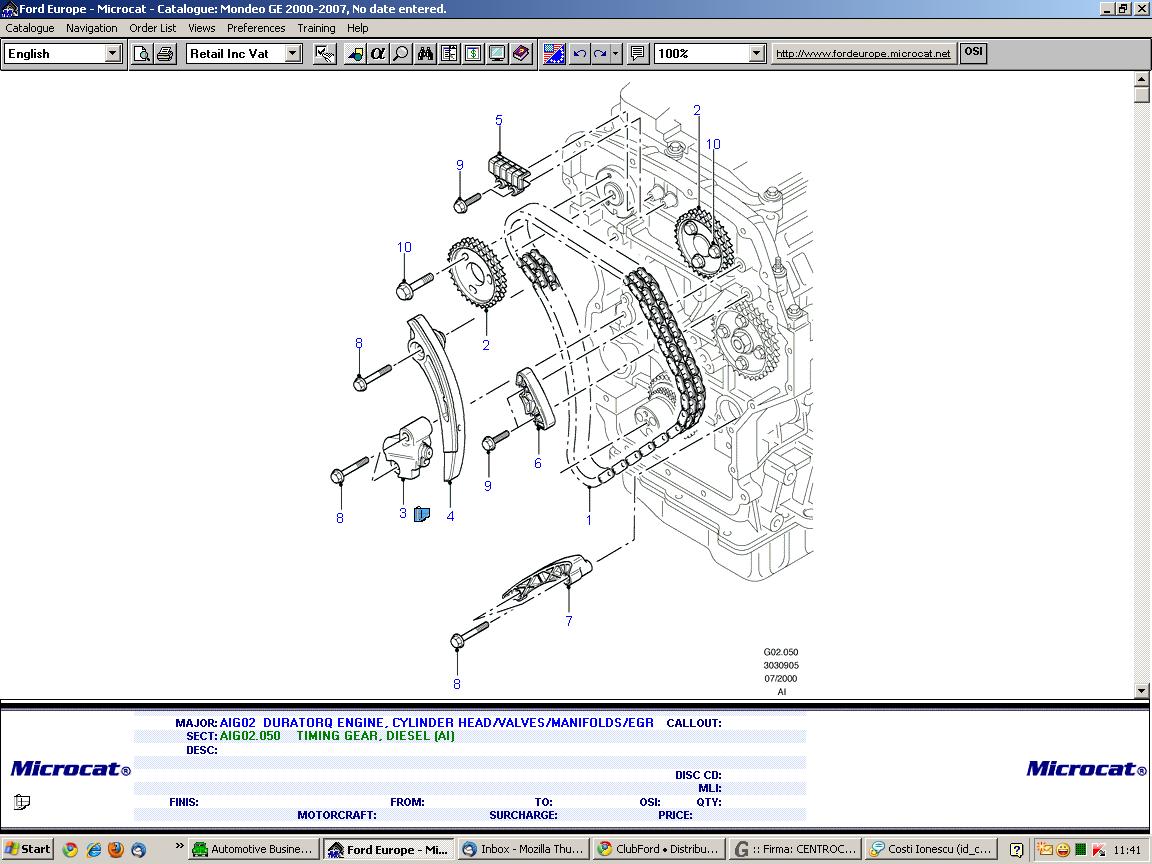
Task: Visit the fordeurope.microcat.net link
Action: [863, 54]
